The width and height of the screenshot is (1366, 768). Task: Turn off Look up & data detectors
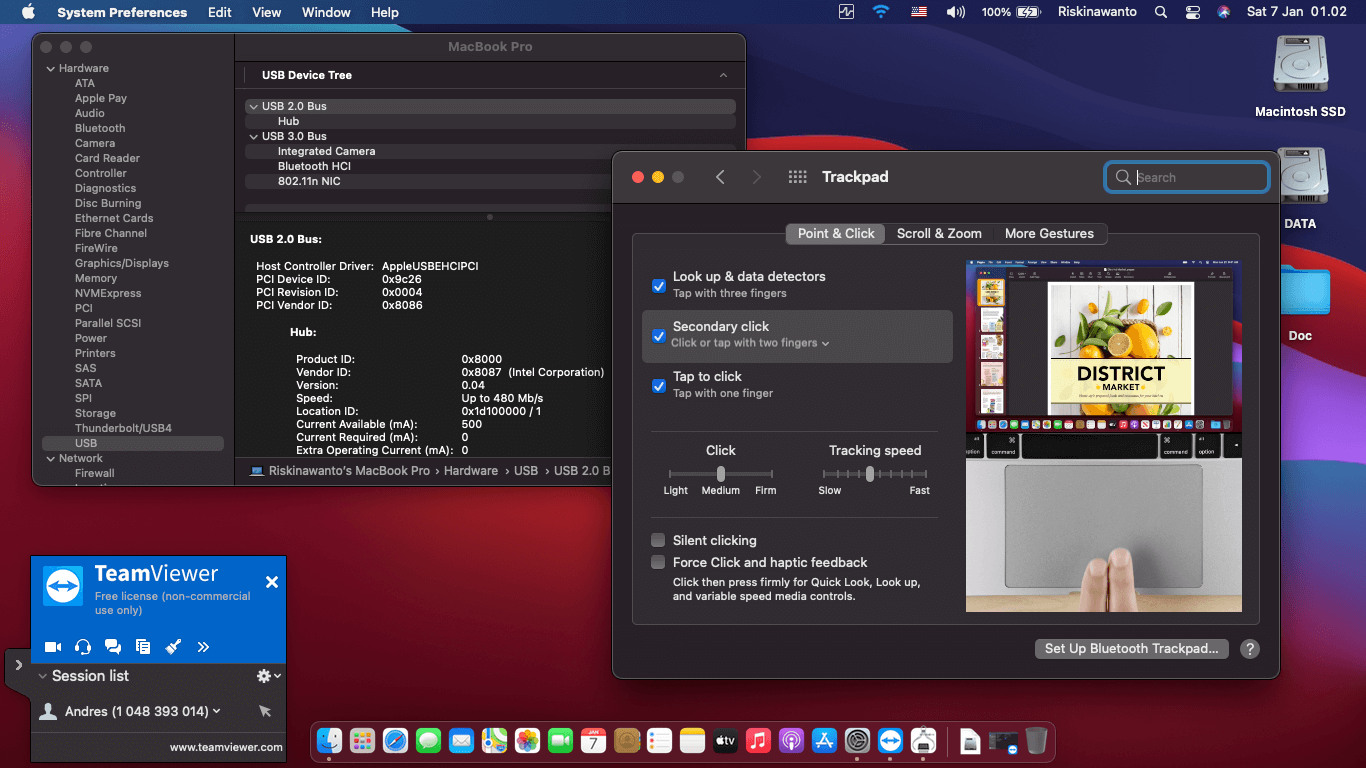tap(658, 286)
